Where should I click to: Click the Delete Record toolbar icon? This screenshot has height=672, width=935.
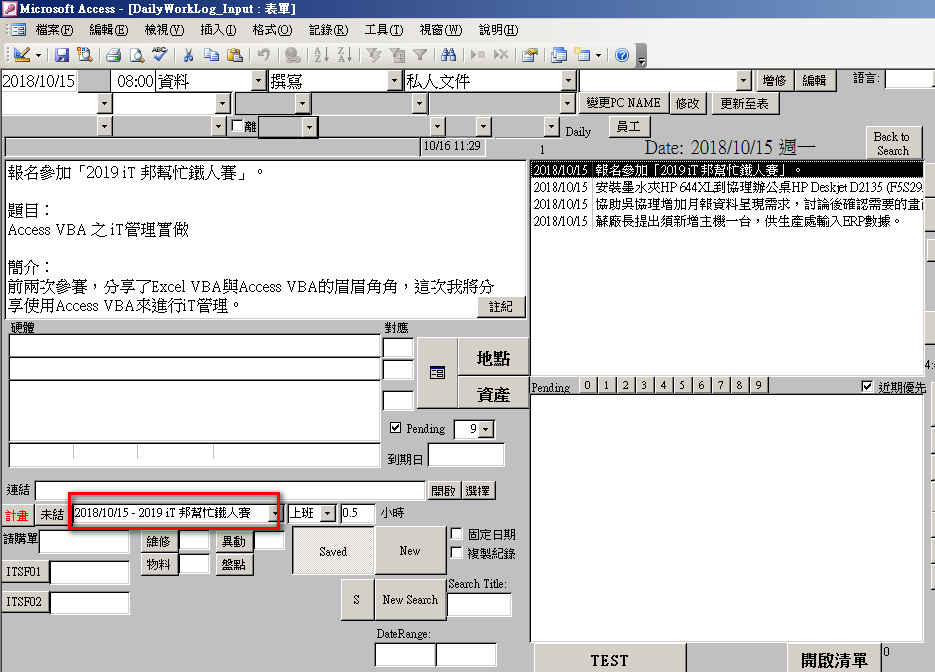click(501, 55)
